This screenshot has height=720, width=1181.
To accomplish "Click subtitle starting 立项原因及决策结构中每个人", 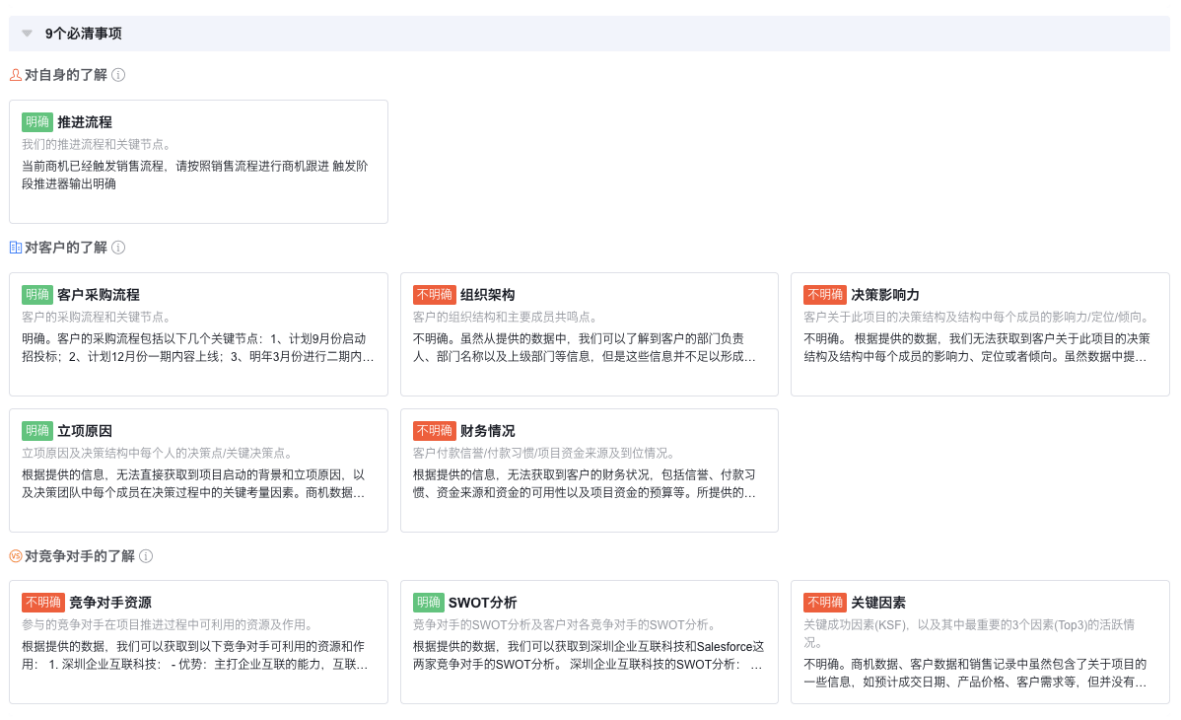I will 157,453.
